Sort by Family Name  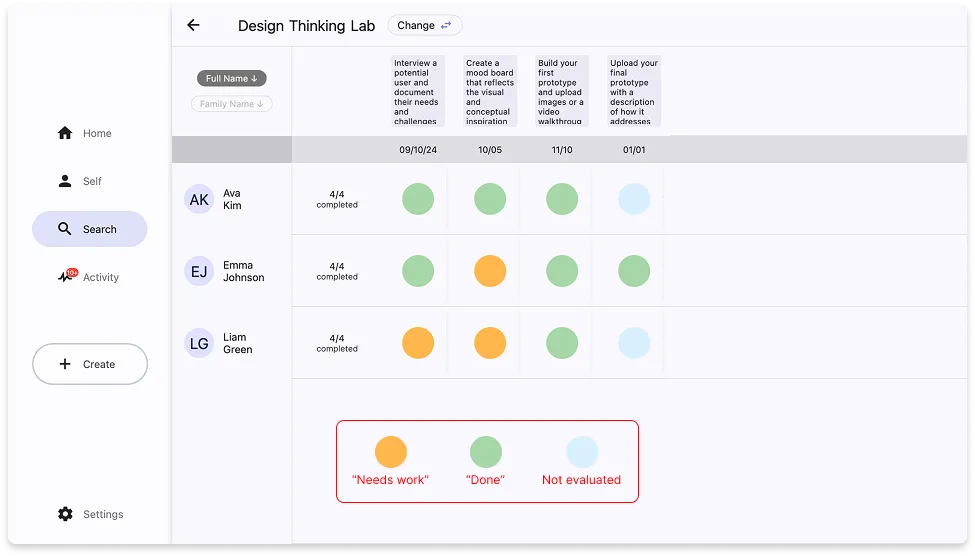pos(231,104)
